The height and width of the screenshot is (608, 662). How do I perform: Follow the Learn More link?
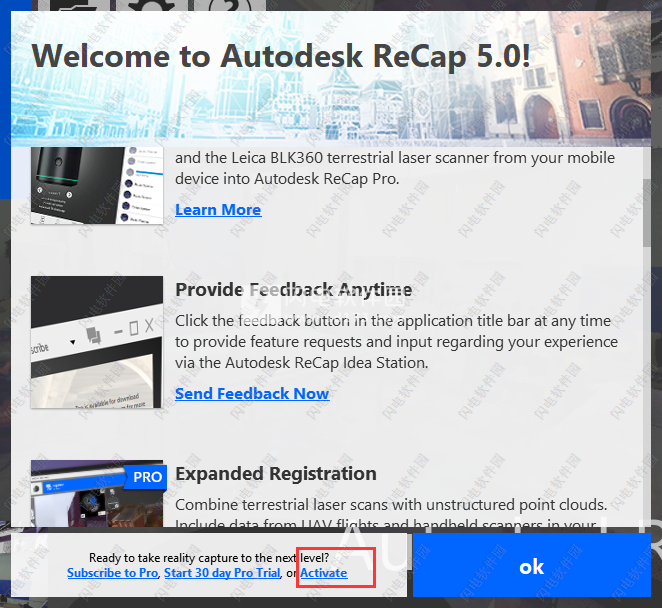(218, 209)
